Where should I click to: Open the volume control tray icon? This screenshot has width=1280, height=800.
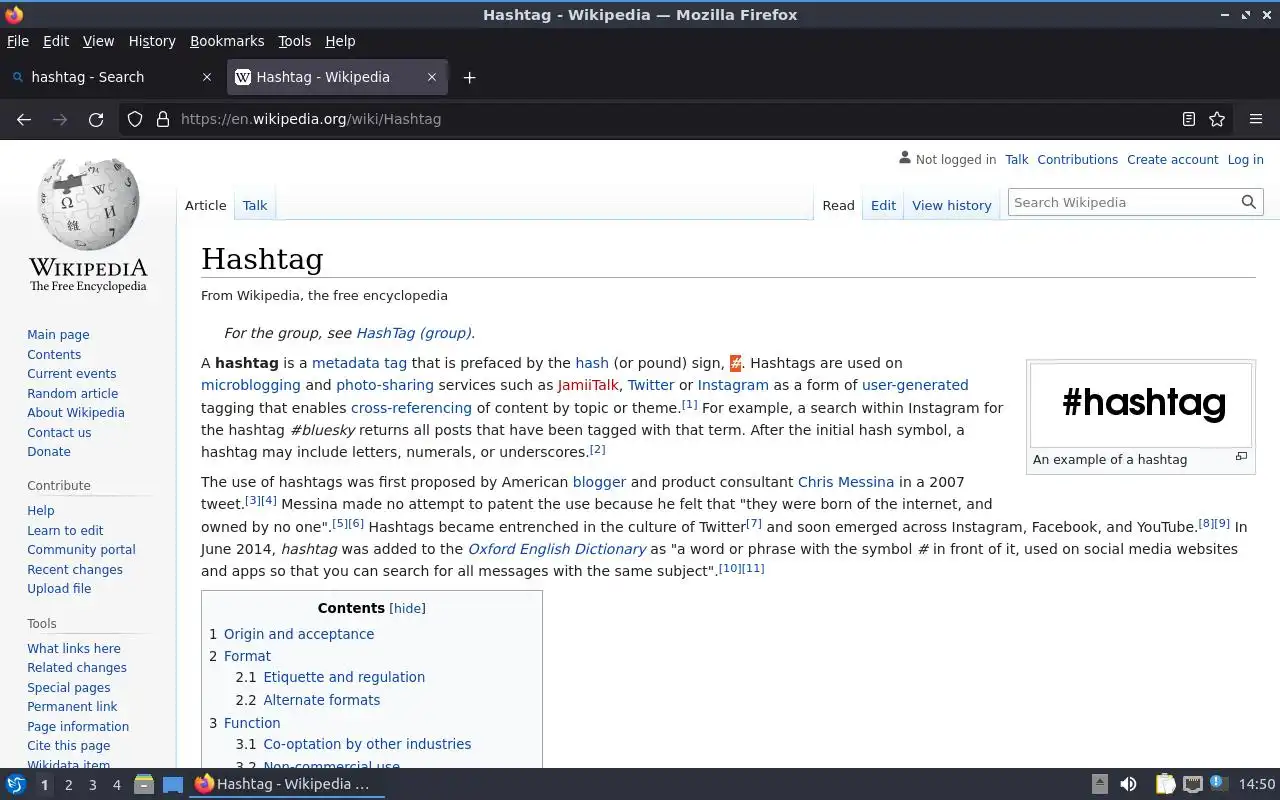click(1128, 785)
